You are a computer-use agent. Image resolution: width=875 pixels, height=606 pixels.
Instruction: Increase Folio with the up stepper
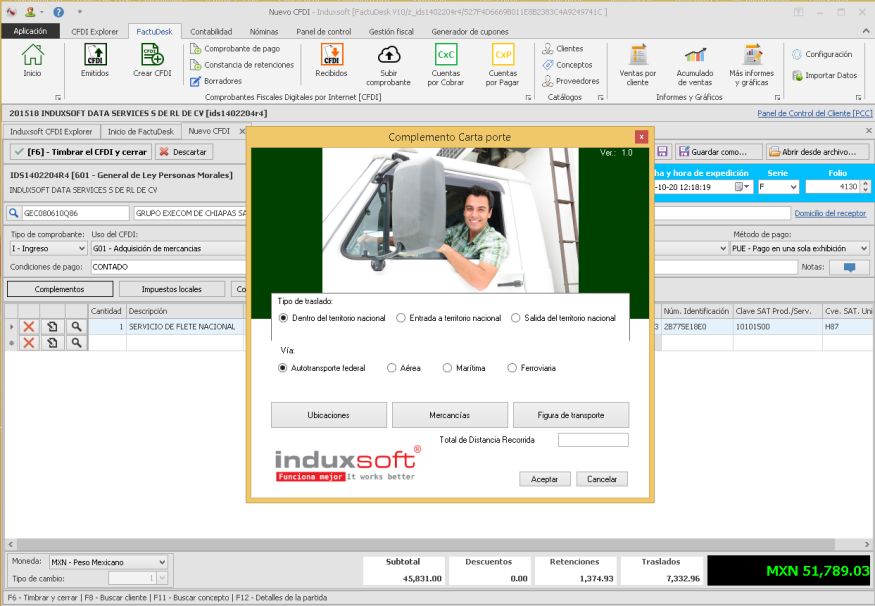(866, 184)
